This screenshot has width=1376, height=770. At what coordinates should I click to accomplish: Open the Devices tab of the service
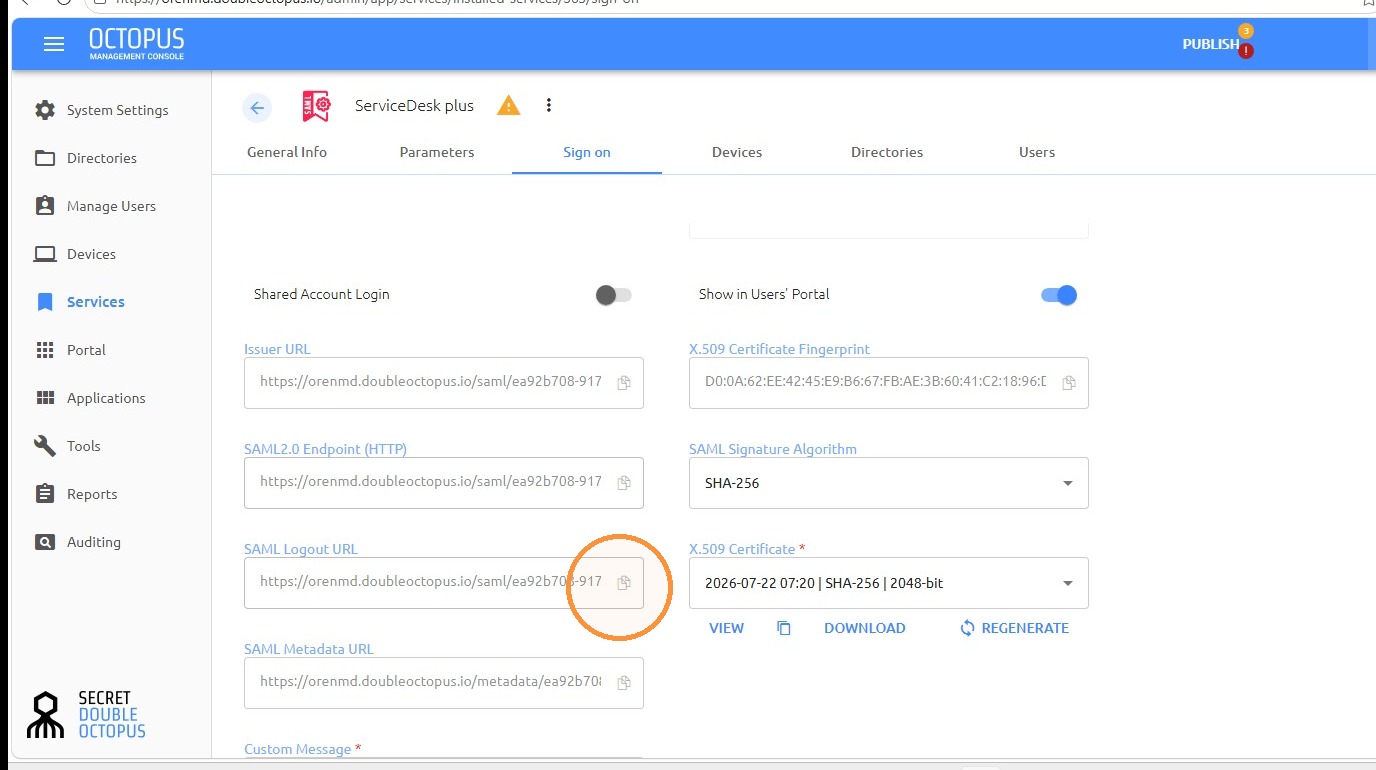[737, 152]
